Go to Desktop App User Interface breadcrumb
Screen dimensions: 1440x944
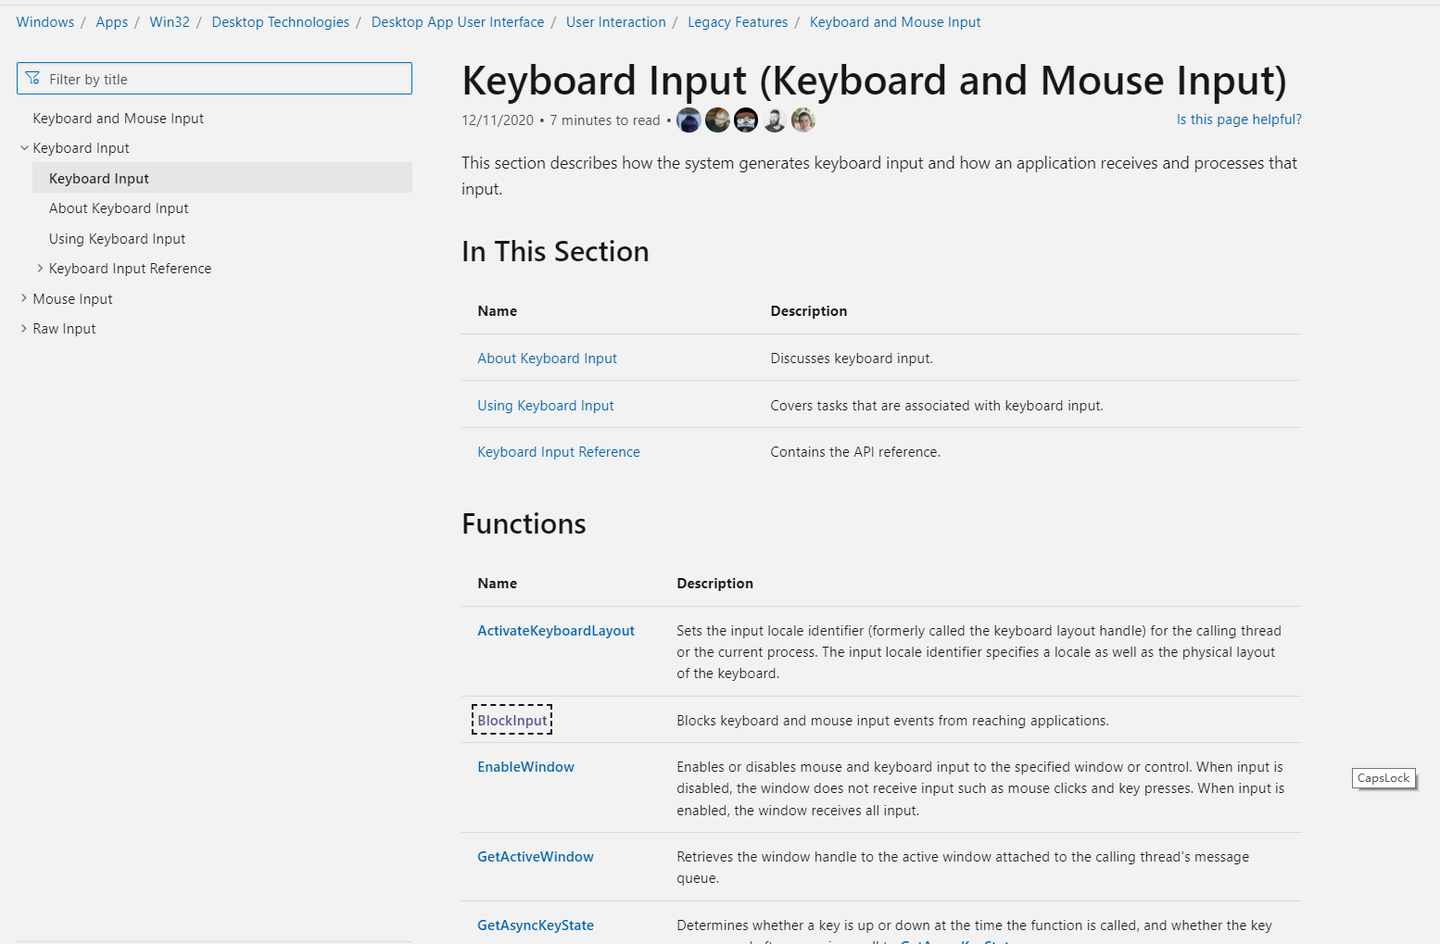point(458,22)
